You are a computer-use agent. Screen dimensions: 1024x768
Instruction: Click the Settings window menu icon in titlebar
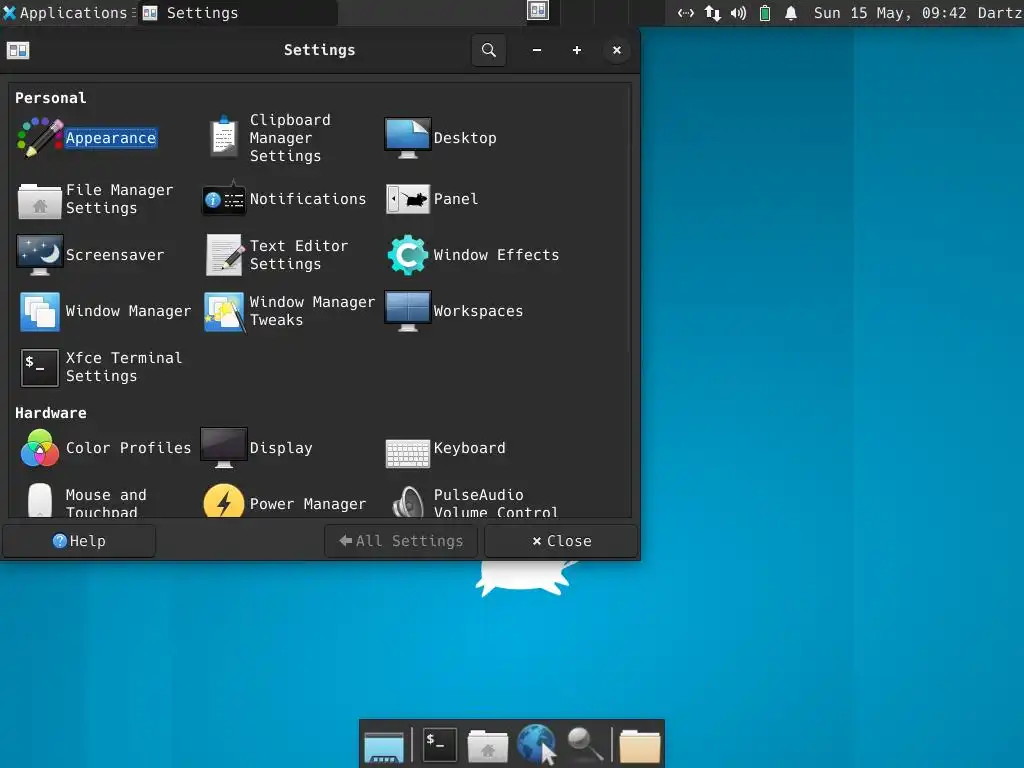(x=18, y=50)
